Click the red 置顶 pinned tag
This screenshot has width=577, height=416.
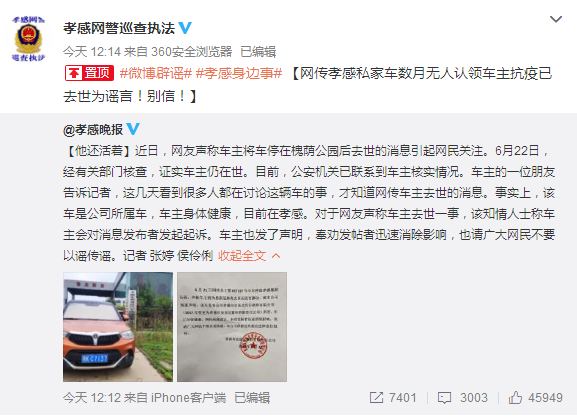coord(89,73)
